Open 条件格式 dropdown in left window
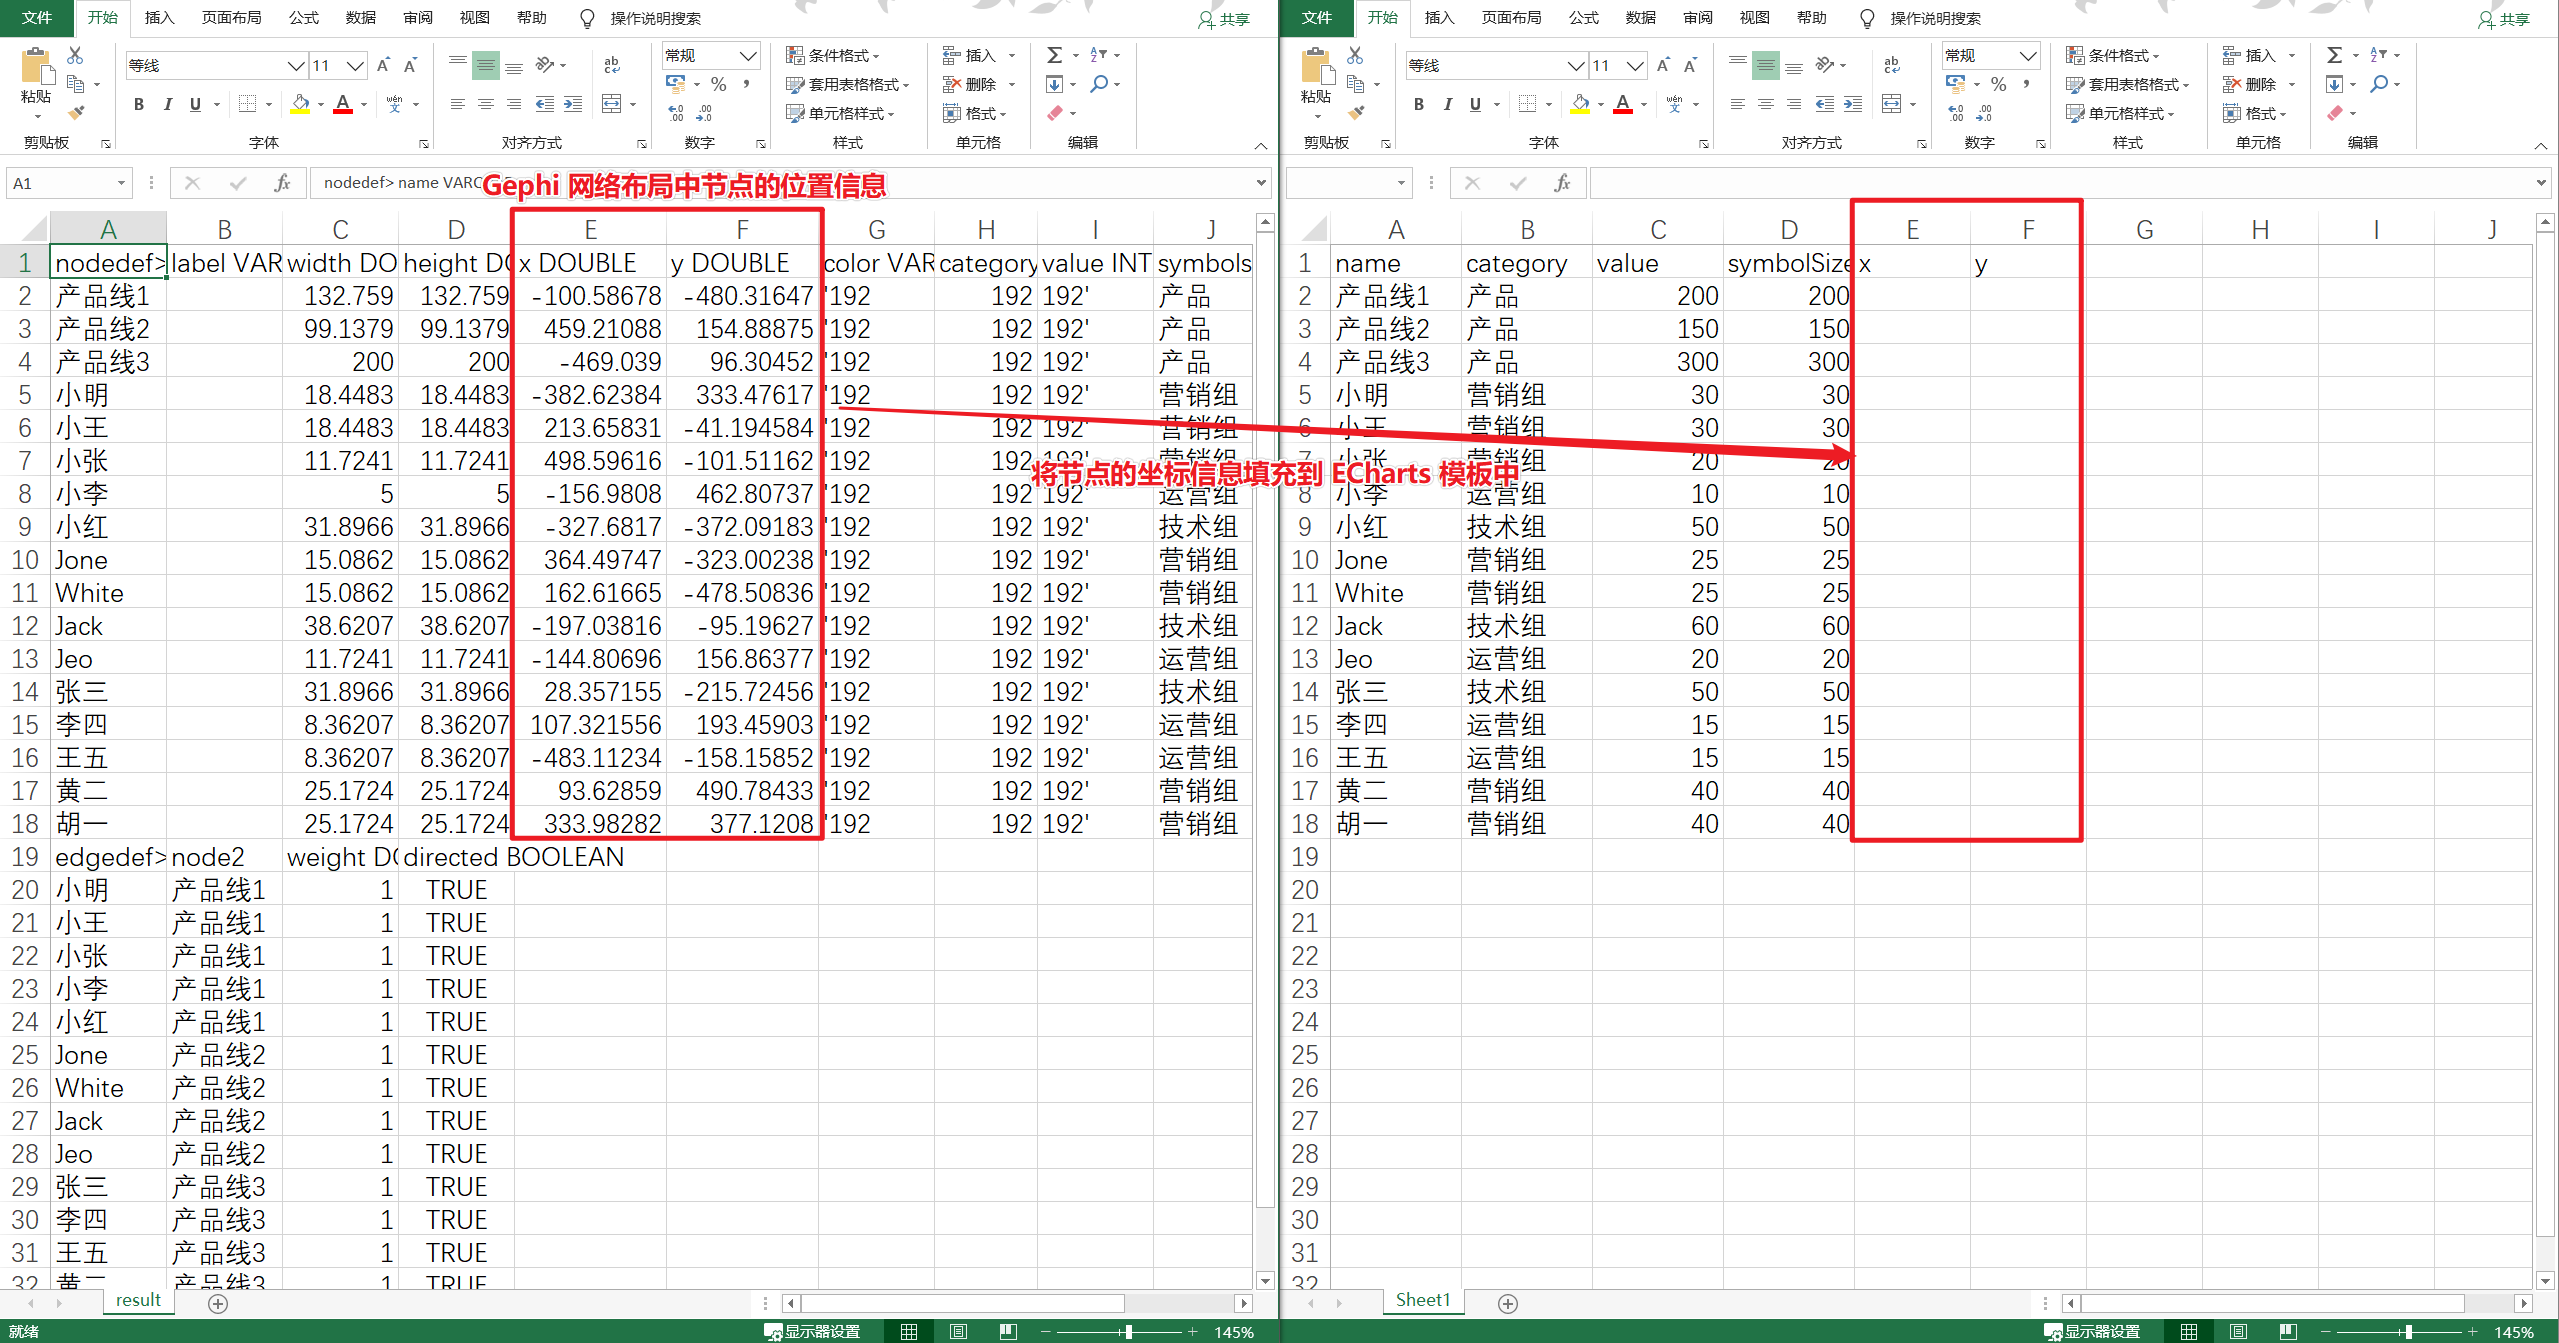This screenshot has height=1343, width=2559. 832,55
